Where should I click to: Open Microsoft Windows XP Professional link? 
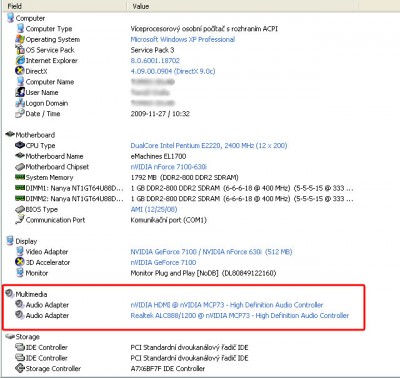pyautogui.click(x=183, y=39)
